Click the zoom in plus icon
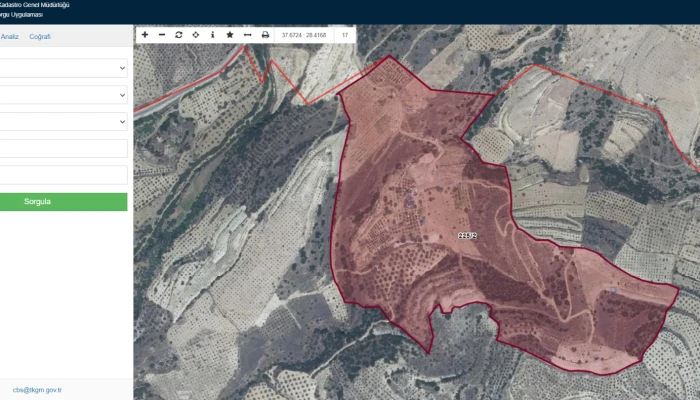 coord(145,34)
